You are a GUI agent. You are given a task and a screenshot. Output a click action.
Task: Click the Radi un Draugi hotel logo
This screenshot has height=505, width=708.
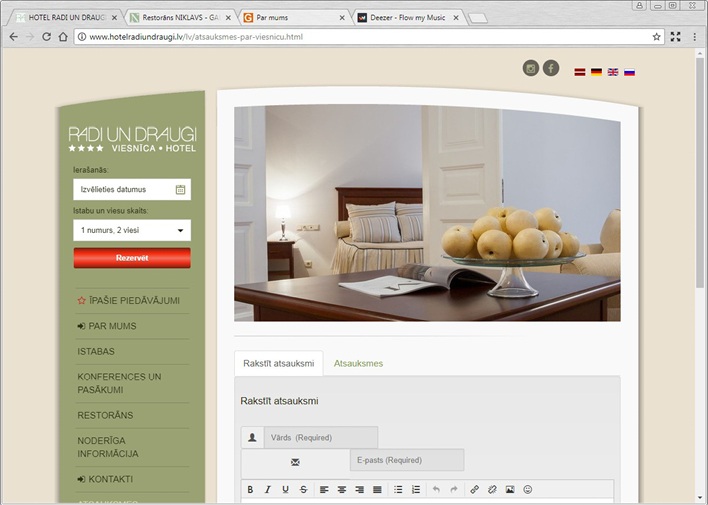click(132, 139)
